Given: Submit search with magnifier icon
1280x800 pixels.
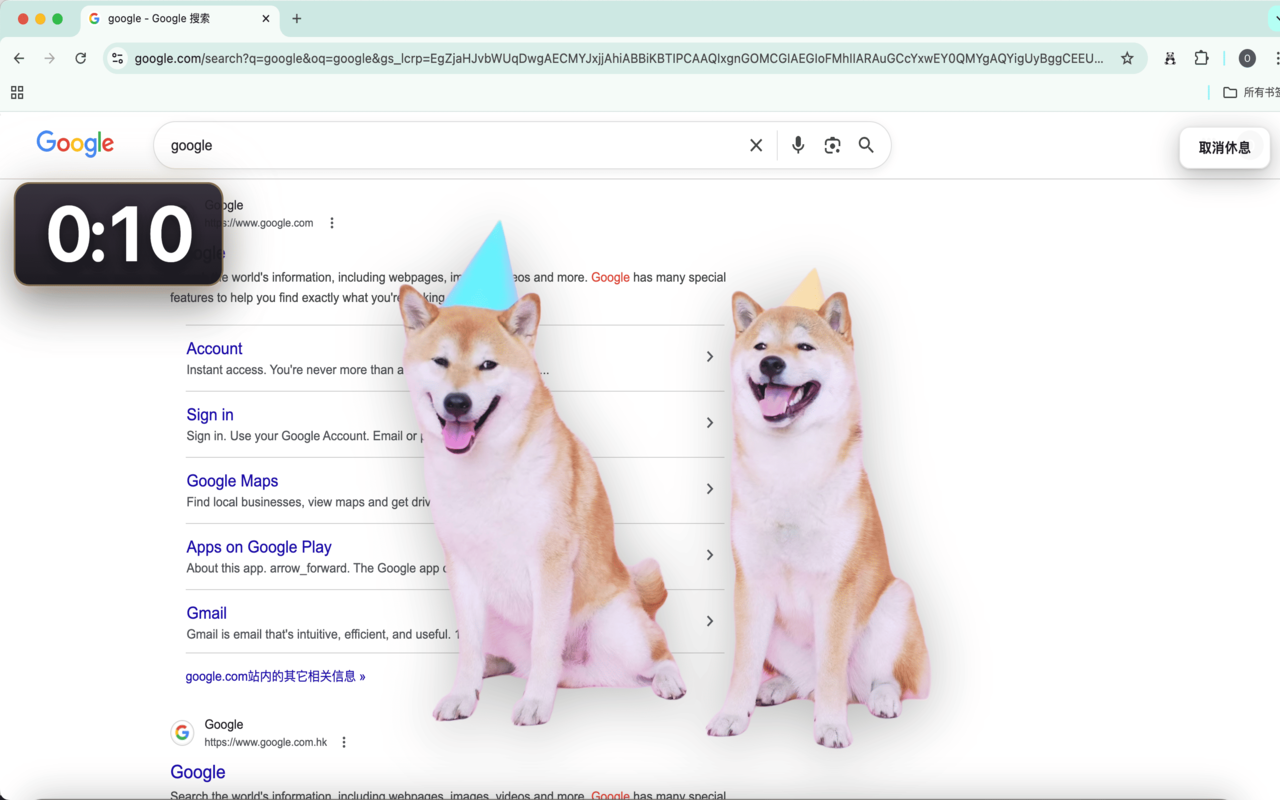Looking at the screenshot, I should coord(866,145).
